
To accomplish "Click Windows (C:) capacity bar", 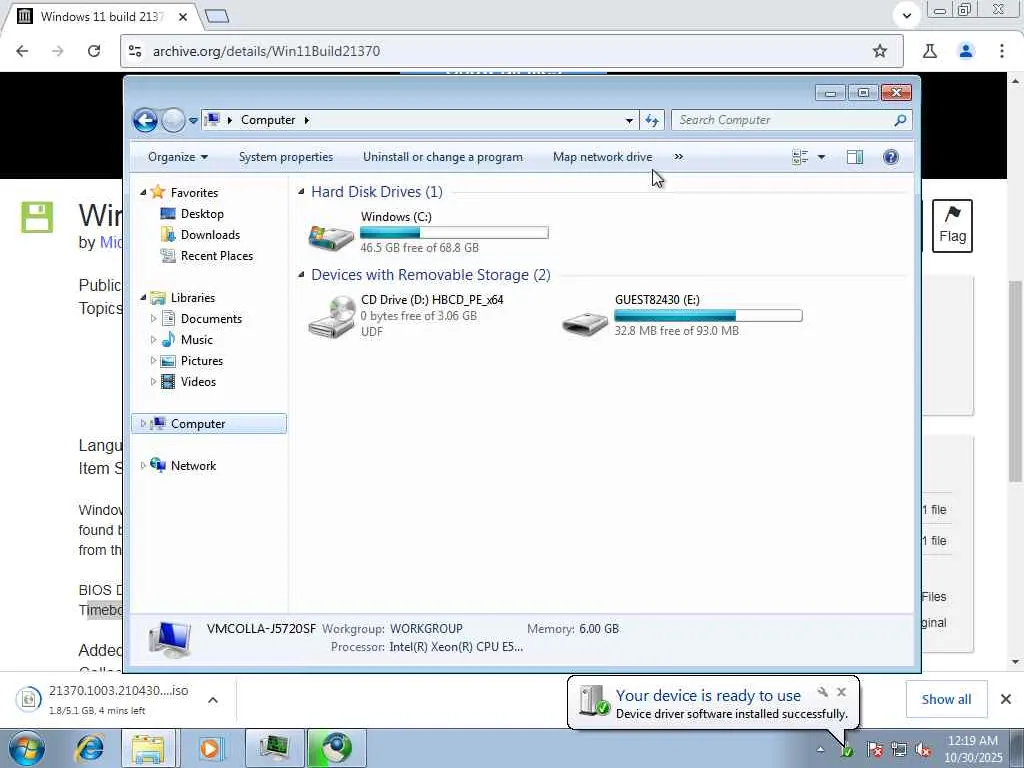I will [x=455, y=232].
